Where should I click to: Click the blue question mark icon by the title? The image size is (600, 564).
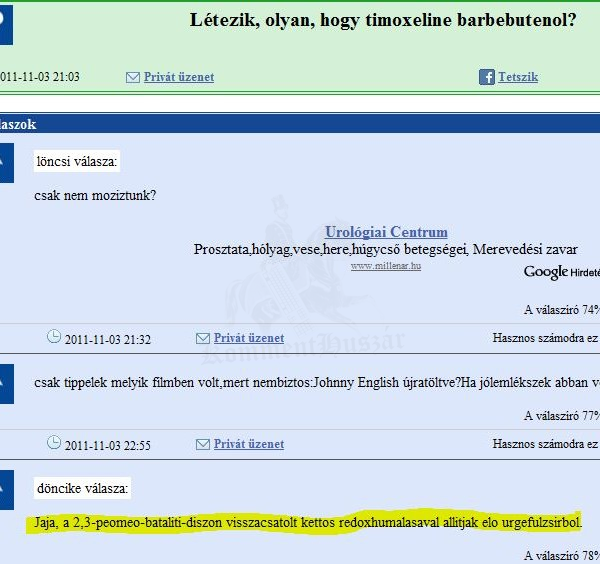click(x=6, y=25)
